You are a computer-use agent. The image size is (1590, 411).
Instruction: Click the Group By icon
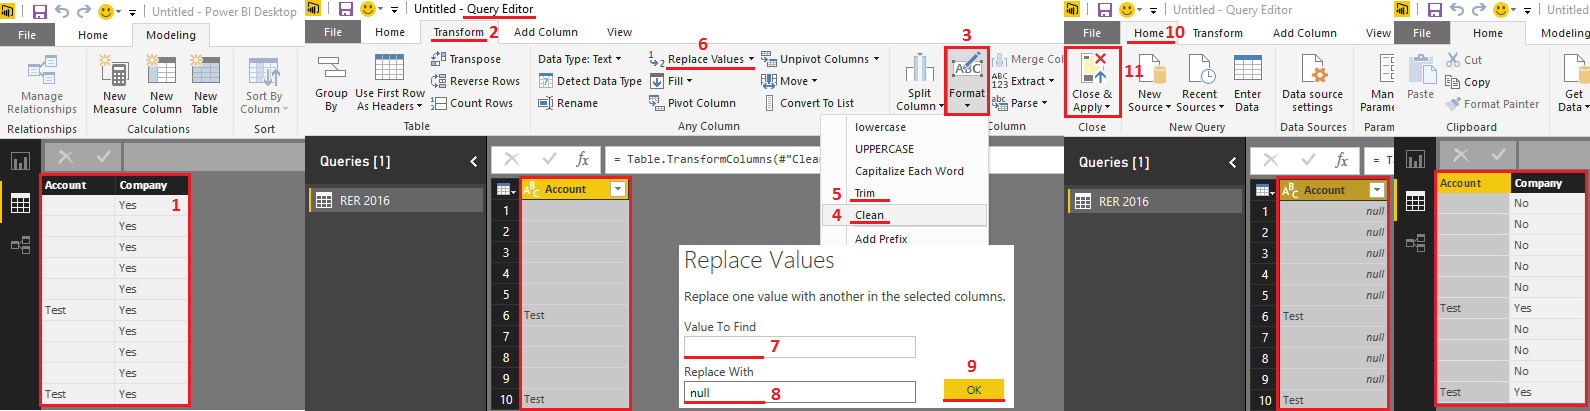[331, 70]
